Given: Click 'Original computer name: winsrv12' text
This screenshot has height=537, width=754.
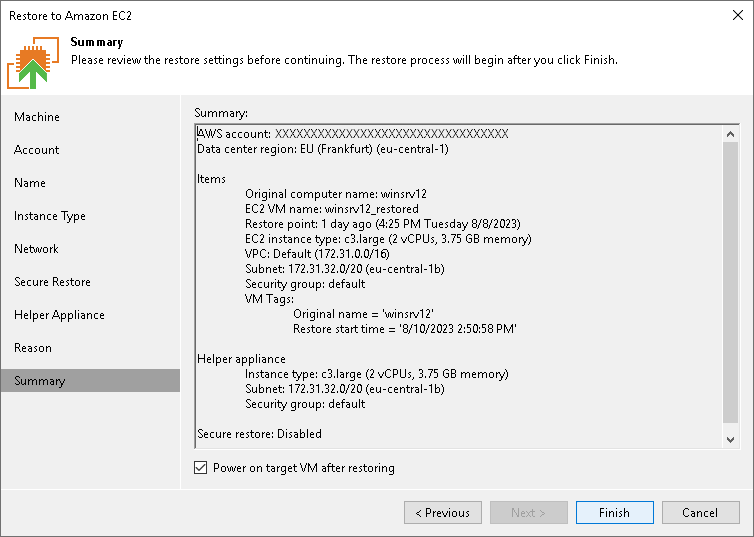Looking at the screenshot, I should (336, 194).
